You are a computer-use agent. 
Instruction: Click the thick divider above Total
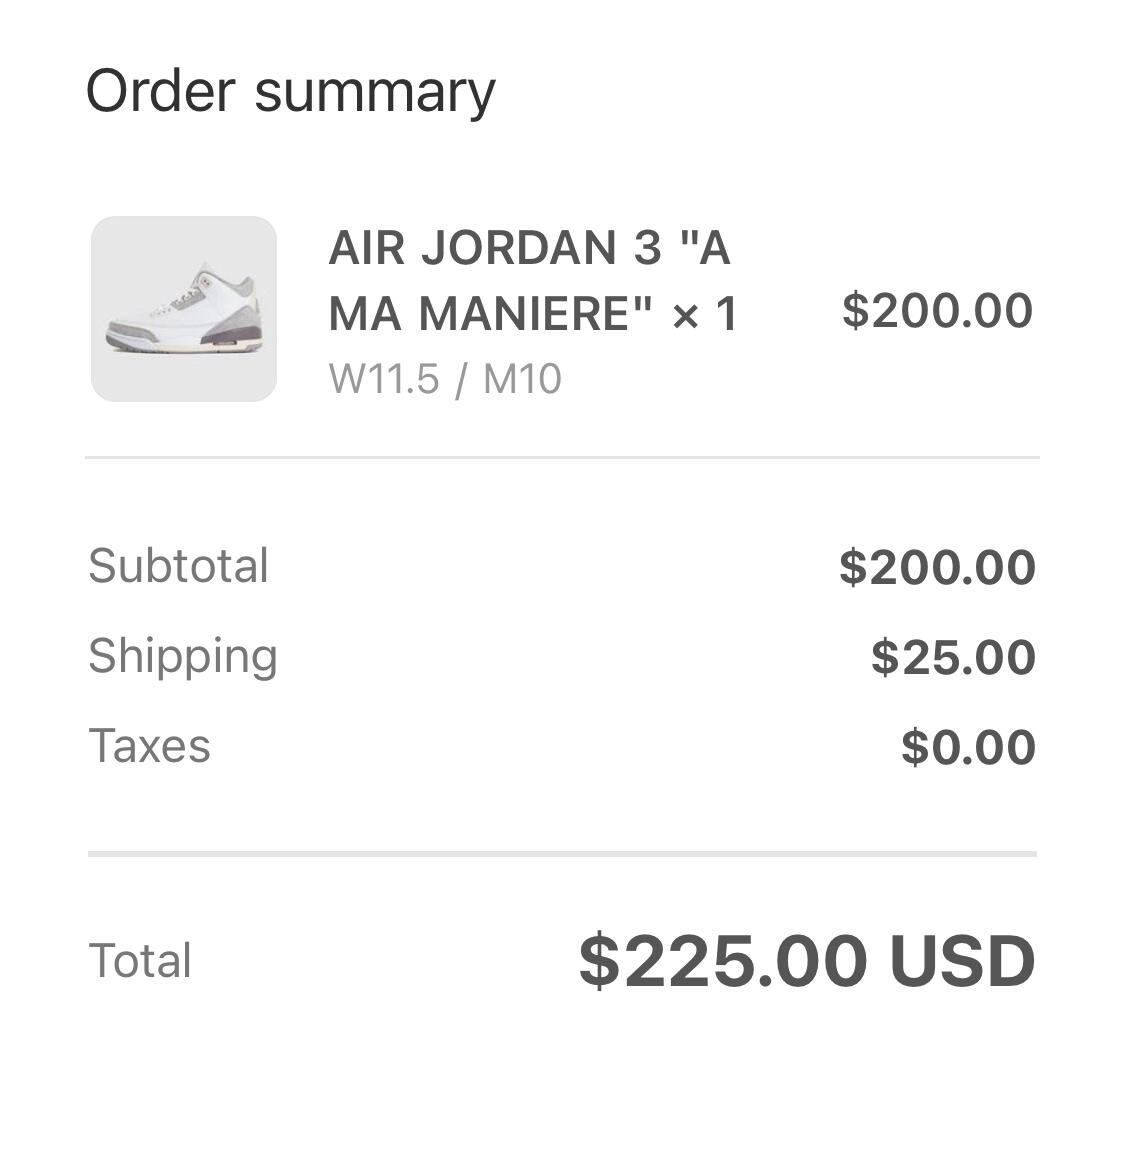tap(562, 854)
